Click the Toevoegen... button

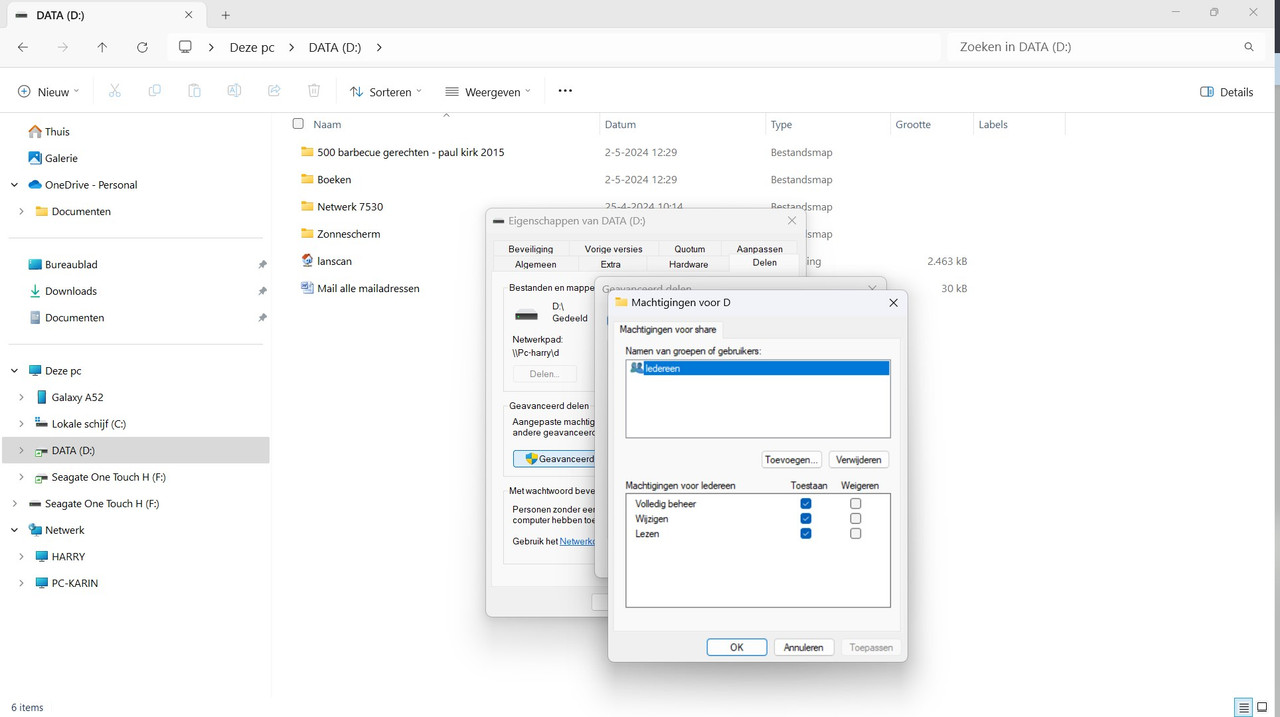(x=792, y=460)
